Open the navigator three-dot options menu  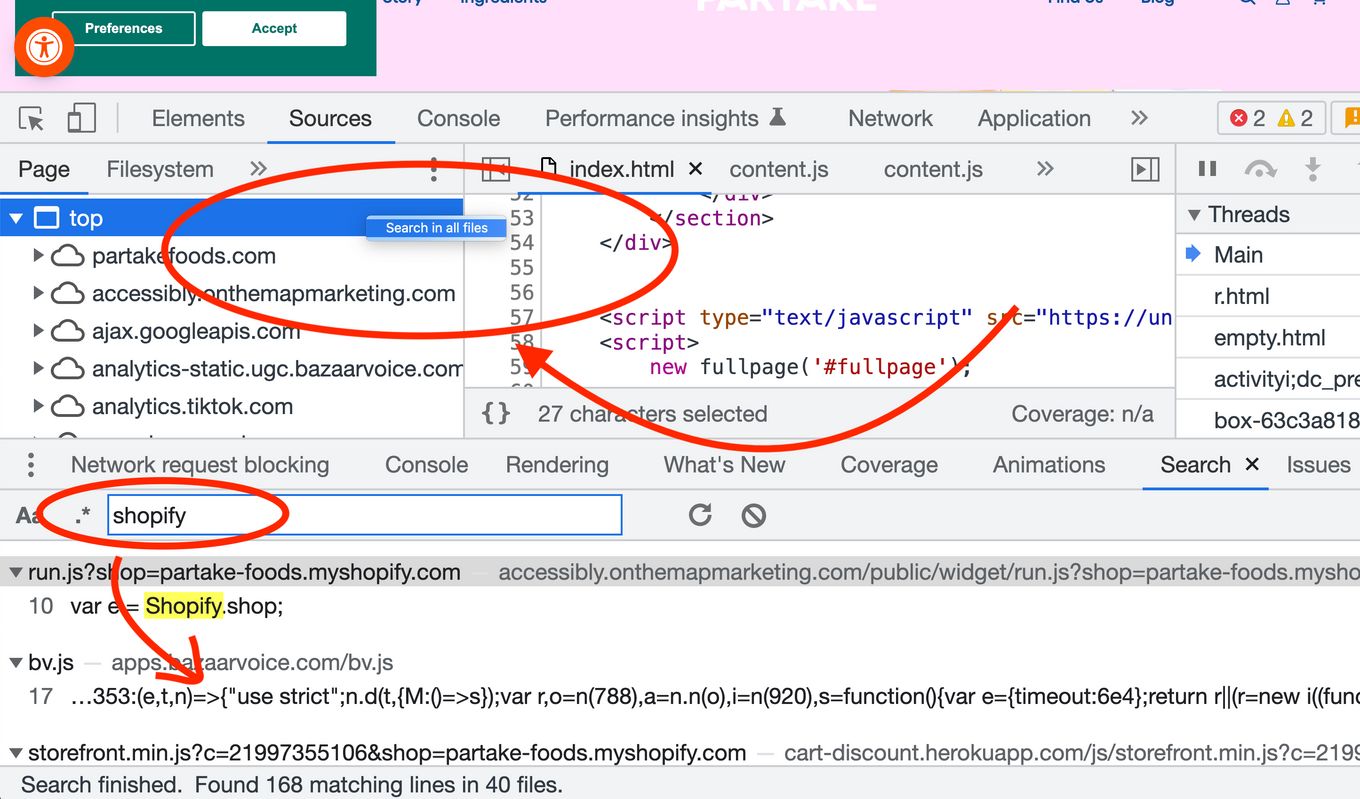(433, 169)
